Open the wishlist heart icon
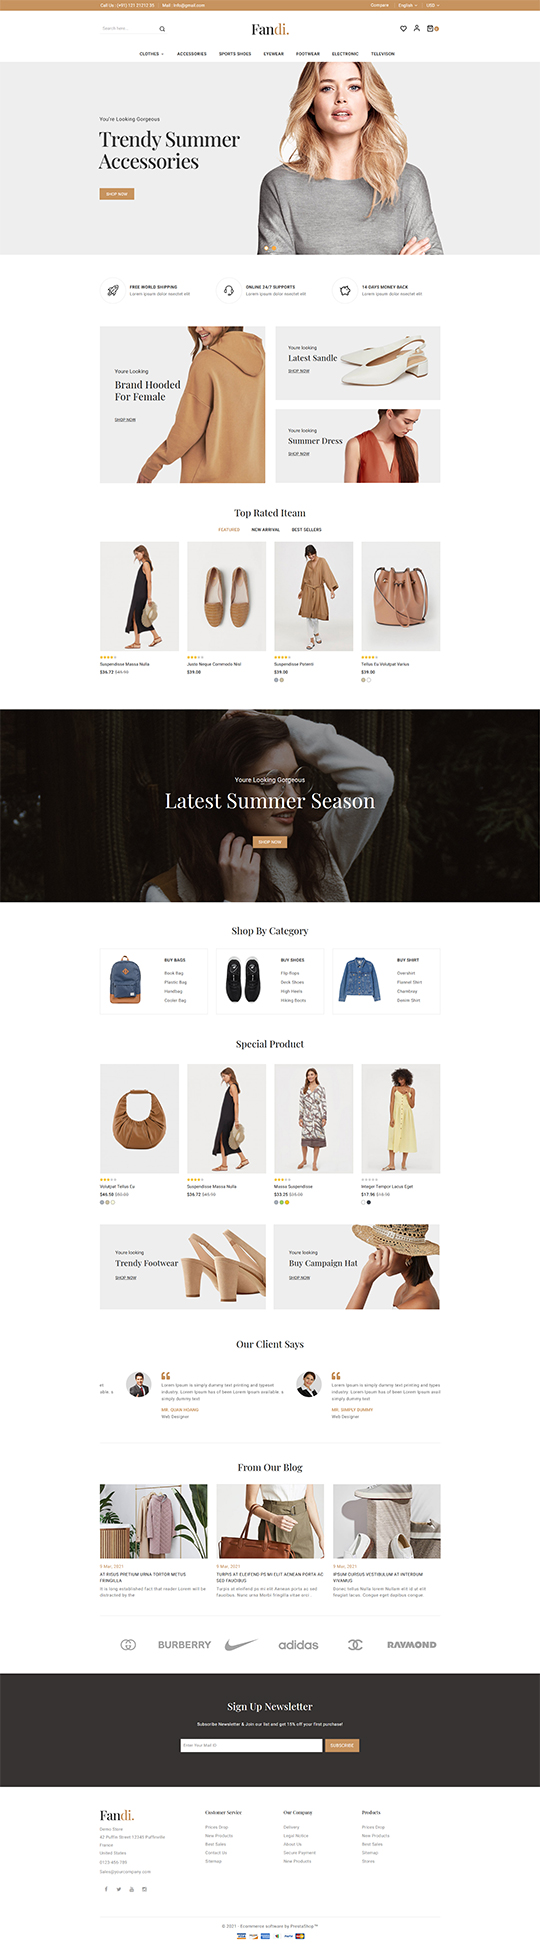 point(403,28)
